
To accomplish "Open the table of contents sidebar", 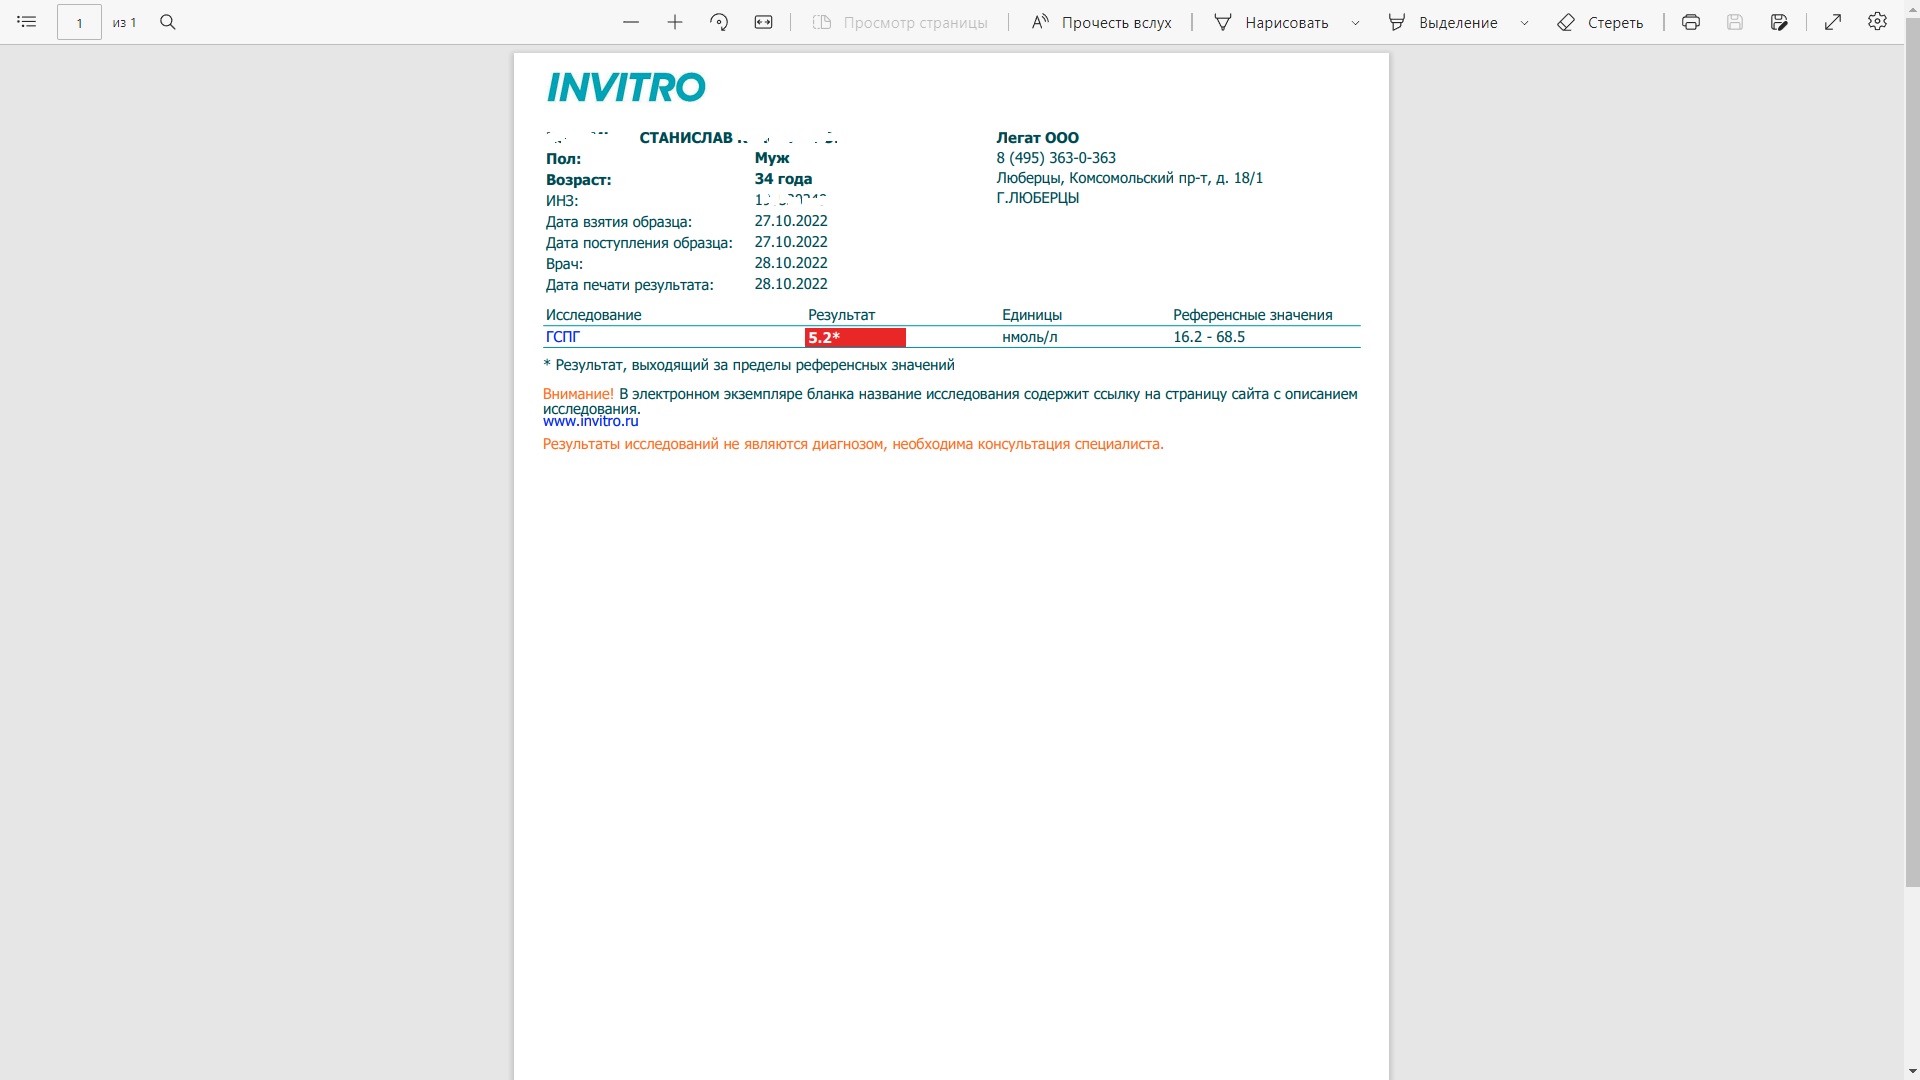I will coord(27,22).
